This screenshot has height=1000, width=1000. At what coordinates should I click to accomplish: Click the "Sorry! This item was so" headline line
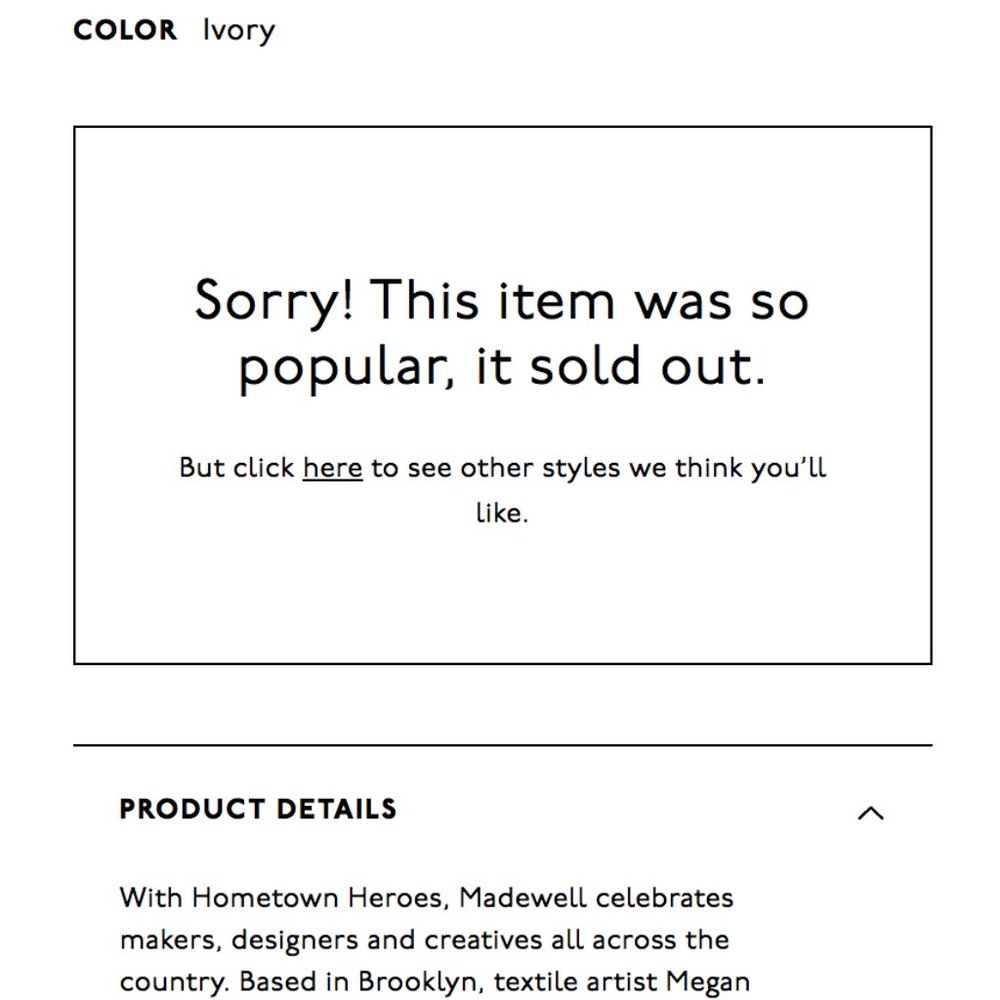[502, 300]
